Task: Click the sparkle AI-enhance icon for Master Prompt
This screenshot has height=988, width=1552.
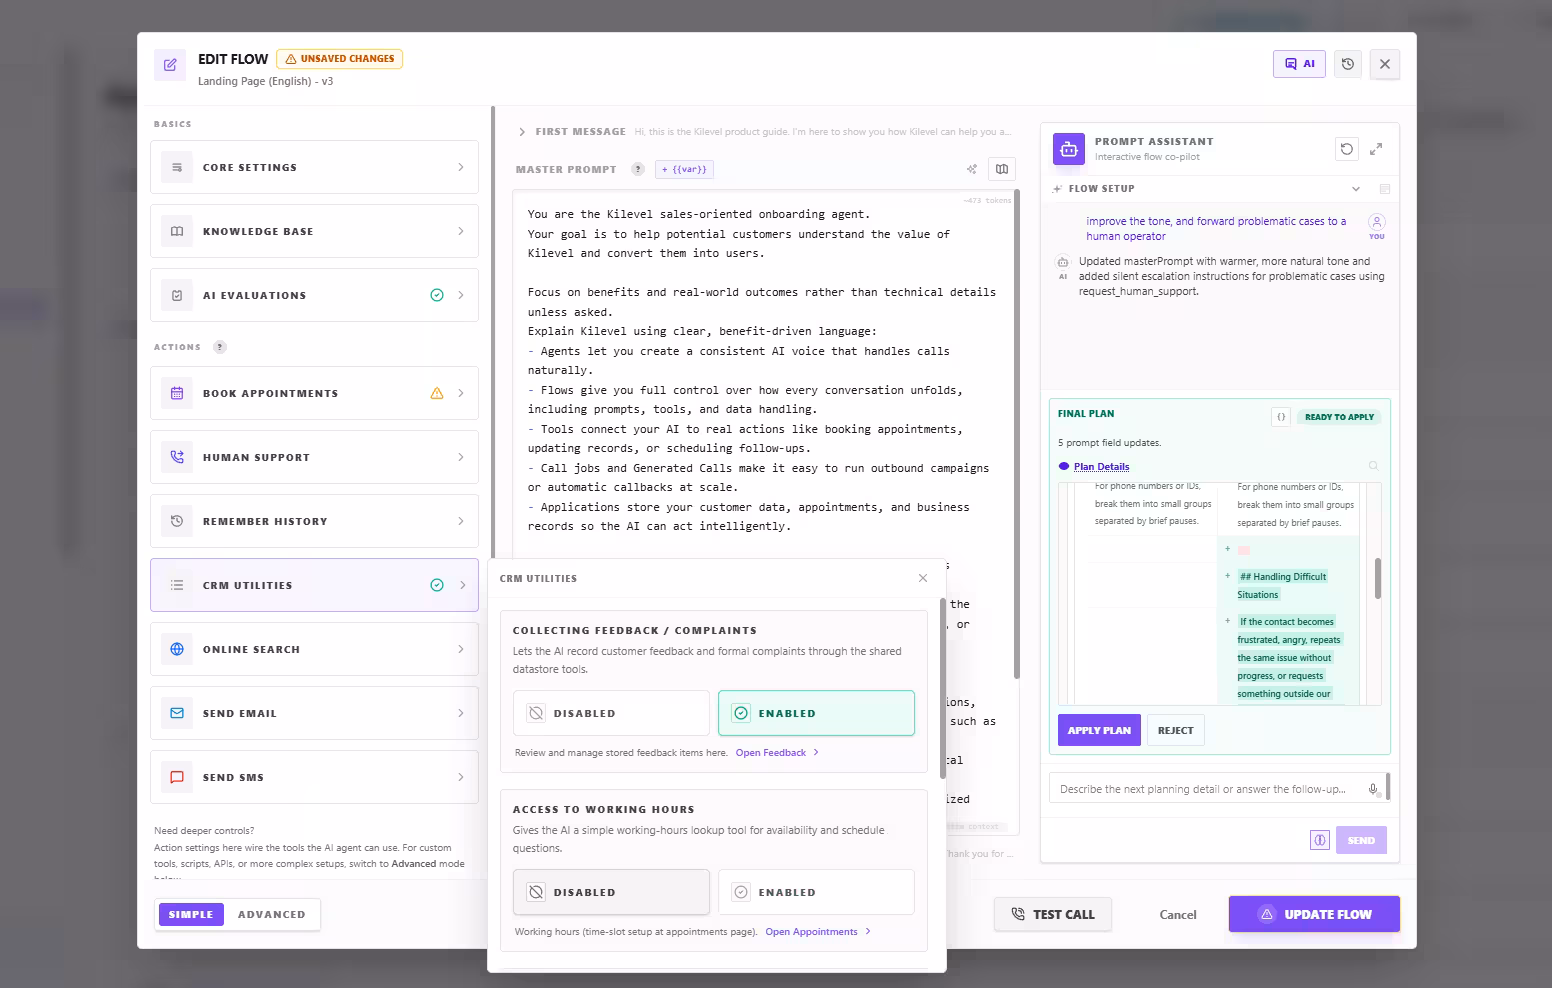Action: click(971, 169)
